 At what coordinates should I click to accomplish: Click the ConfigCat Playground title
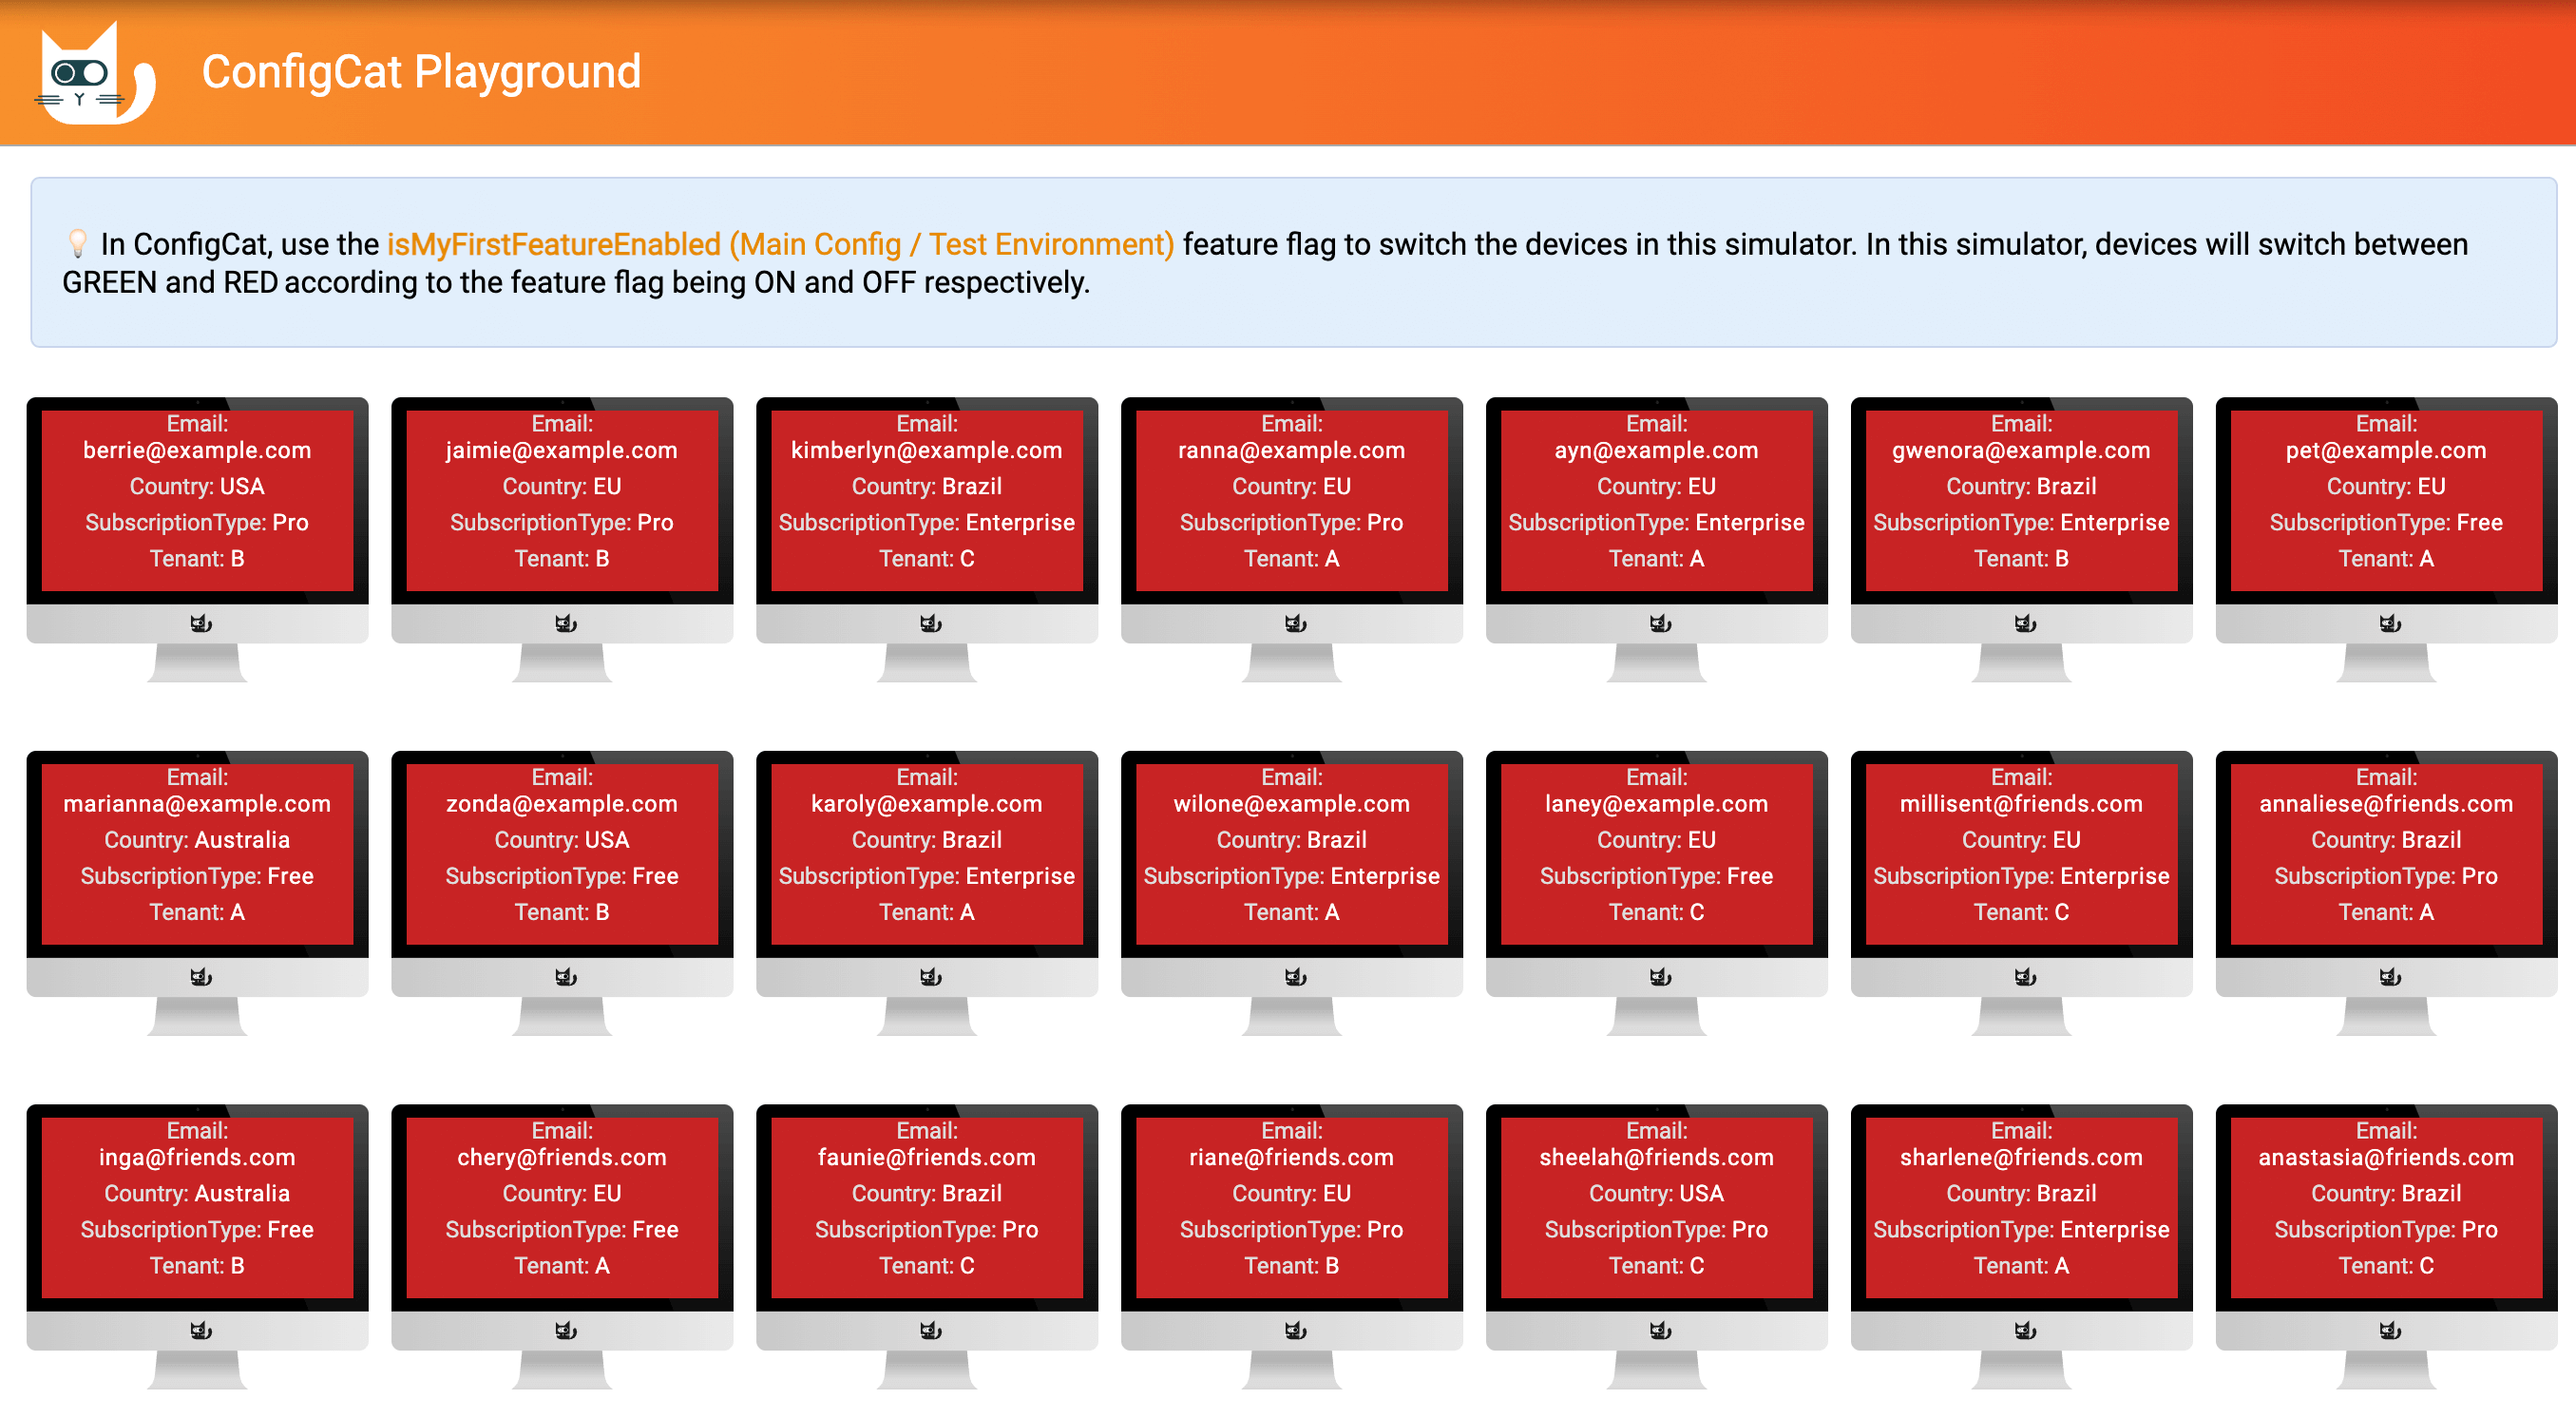tap(421, 72)
